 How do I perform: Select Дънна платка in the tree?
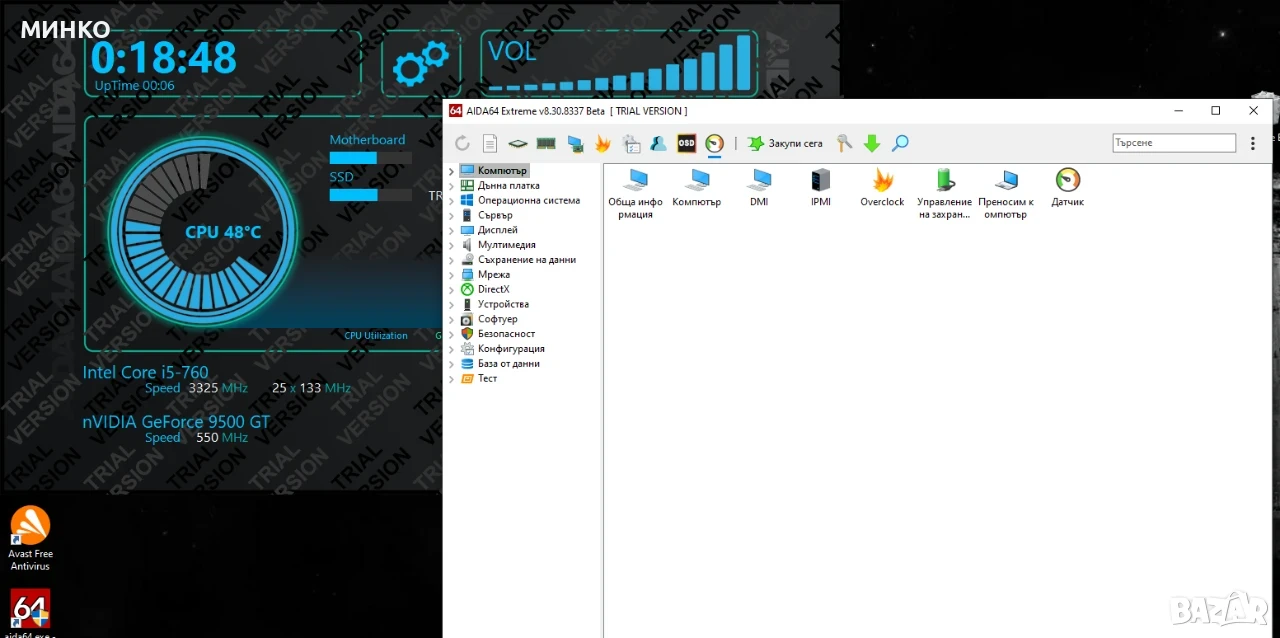pos(508,186)
